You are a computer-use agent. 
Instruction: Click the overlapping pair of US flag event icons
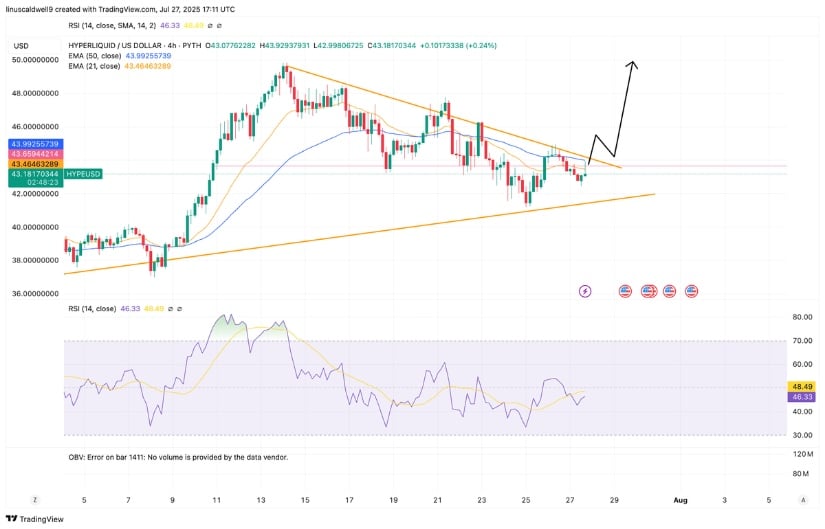pyautogui.click(x=649, y=291)
